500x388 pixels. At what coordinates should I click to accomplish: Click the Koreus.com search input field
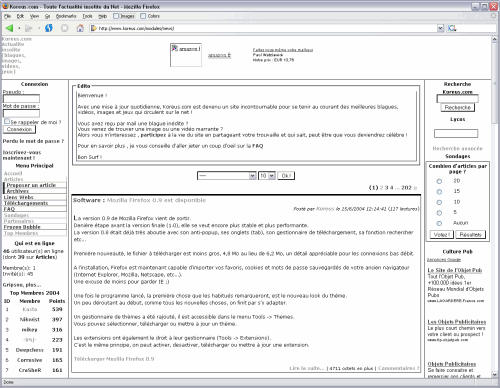point(457,99)
